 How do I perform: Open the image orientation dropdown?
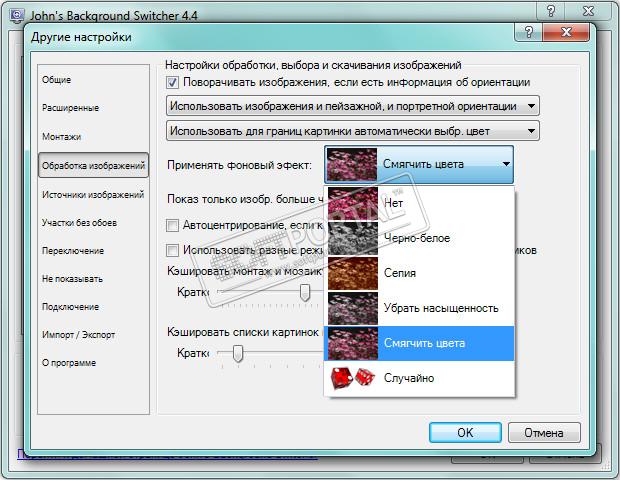pyautogui.click(x=353, y=106)
